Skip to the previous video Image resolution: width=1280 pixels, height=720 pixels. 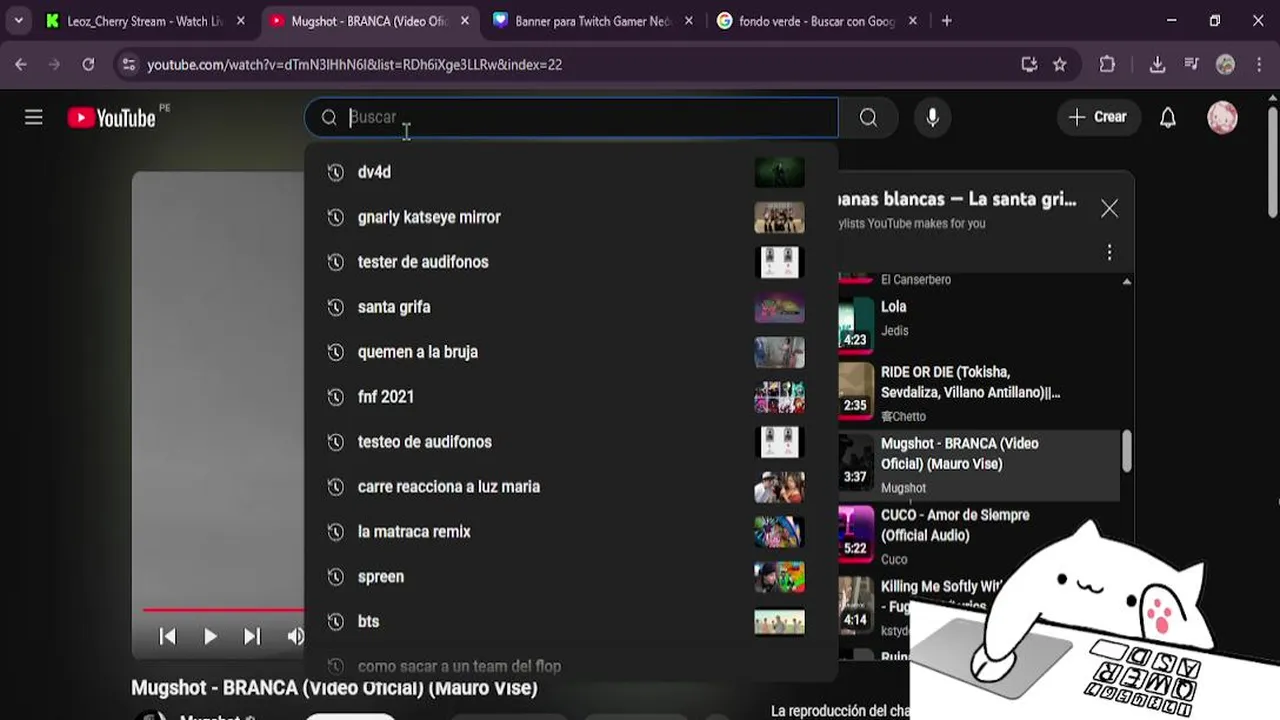click(x=168, y=636)
